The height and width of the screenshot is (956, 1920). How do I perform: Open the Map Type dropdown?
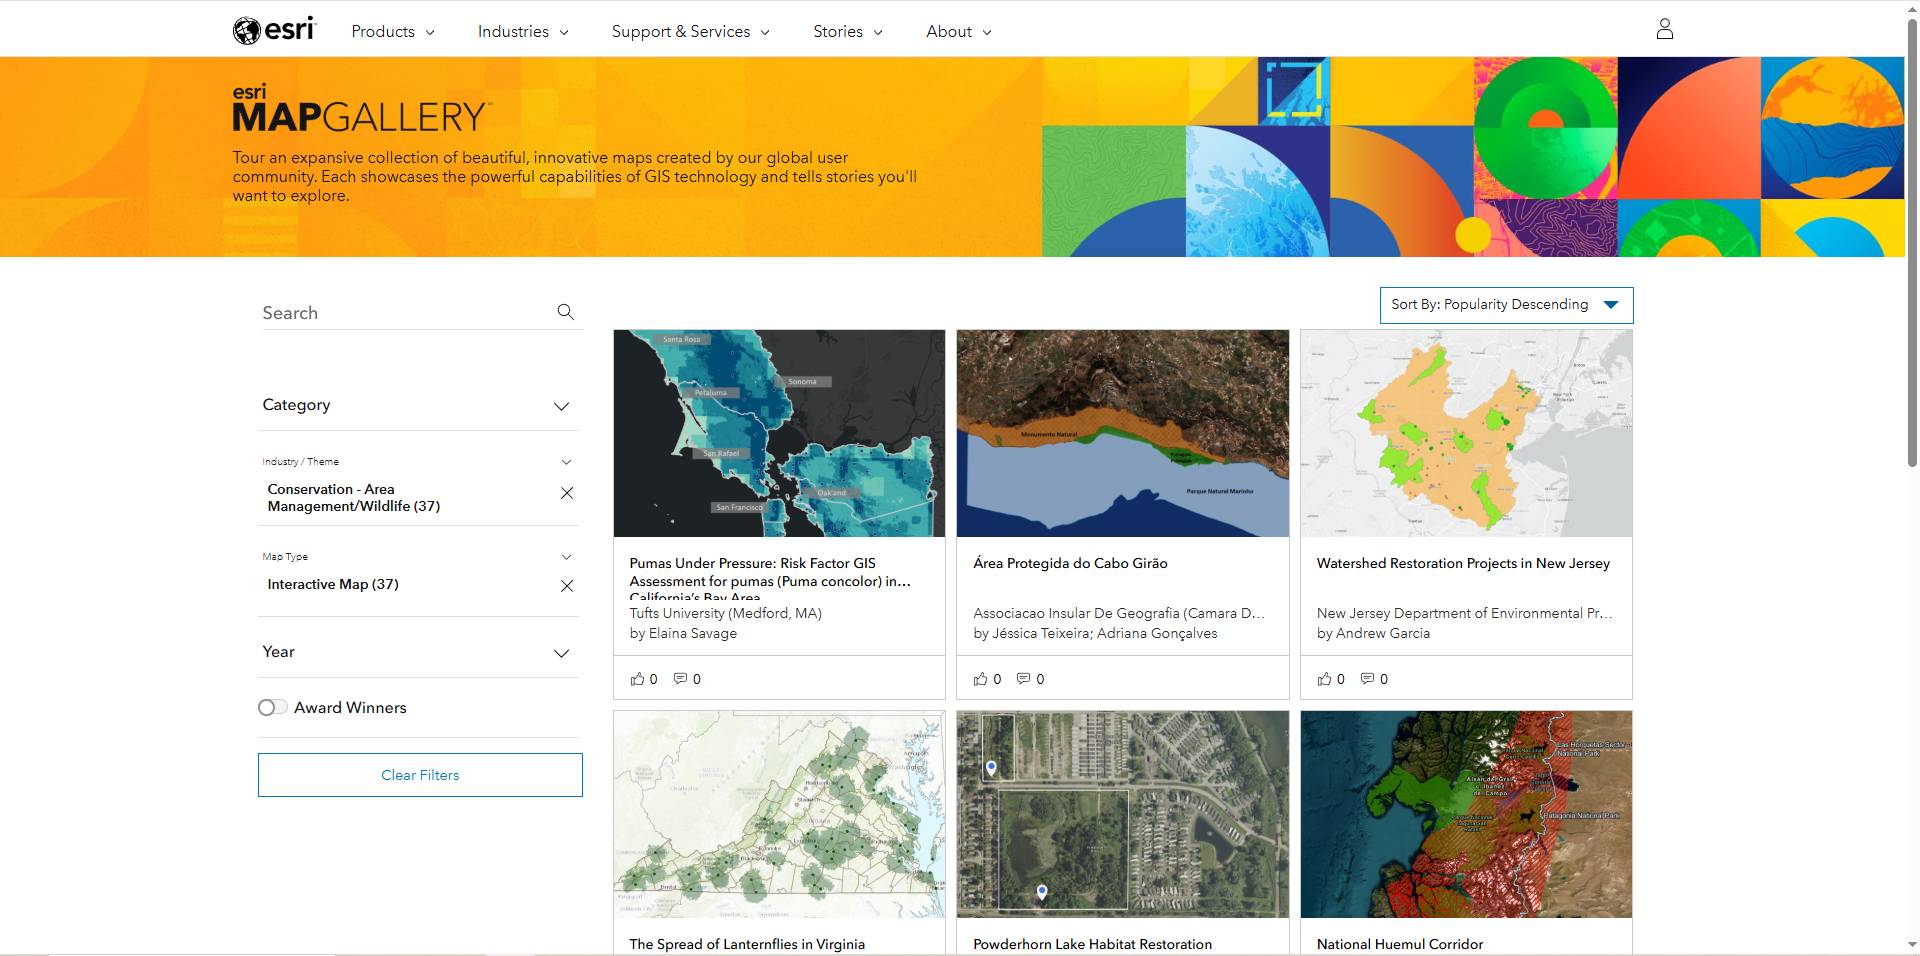(x=418, y=557)
